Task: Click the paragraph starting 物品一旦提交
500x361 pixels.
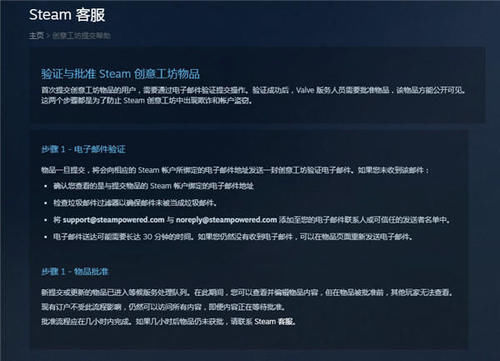Action: pyautogui.click(x=235, y=170)
